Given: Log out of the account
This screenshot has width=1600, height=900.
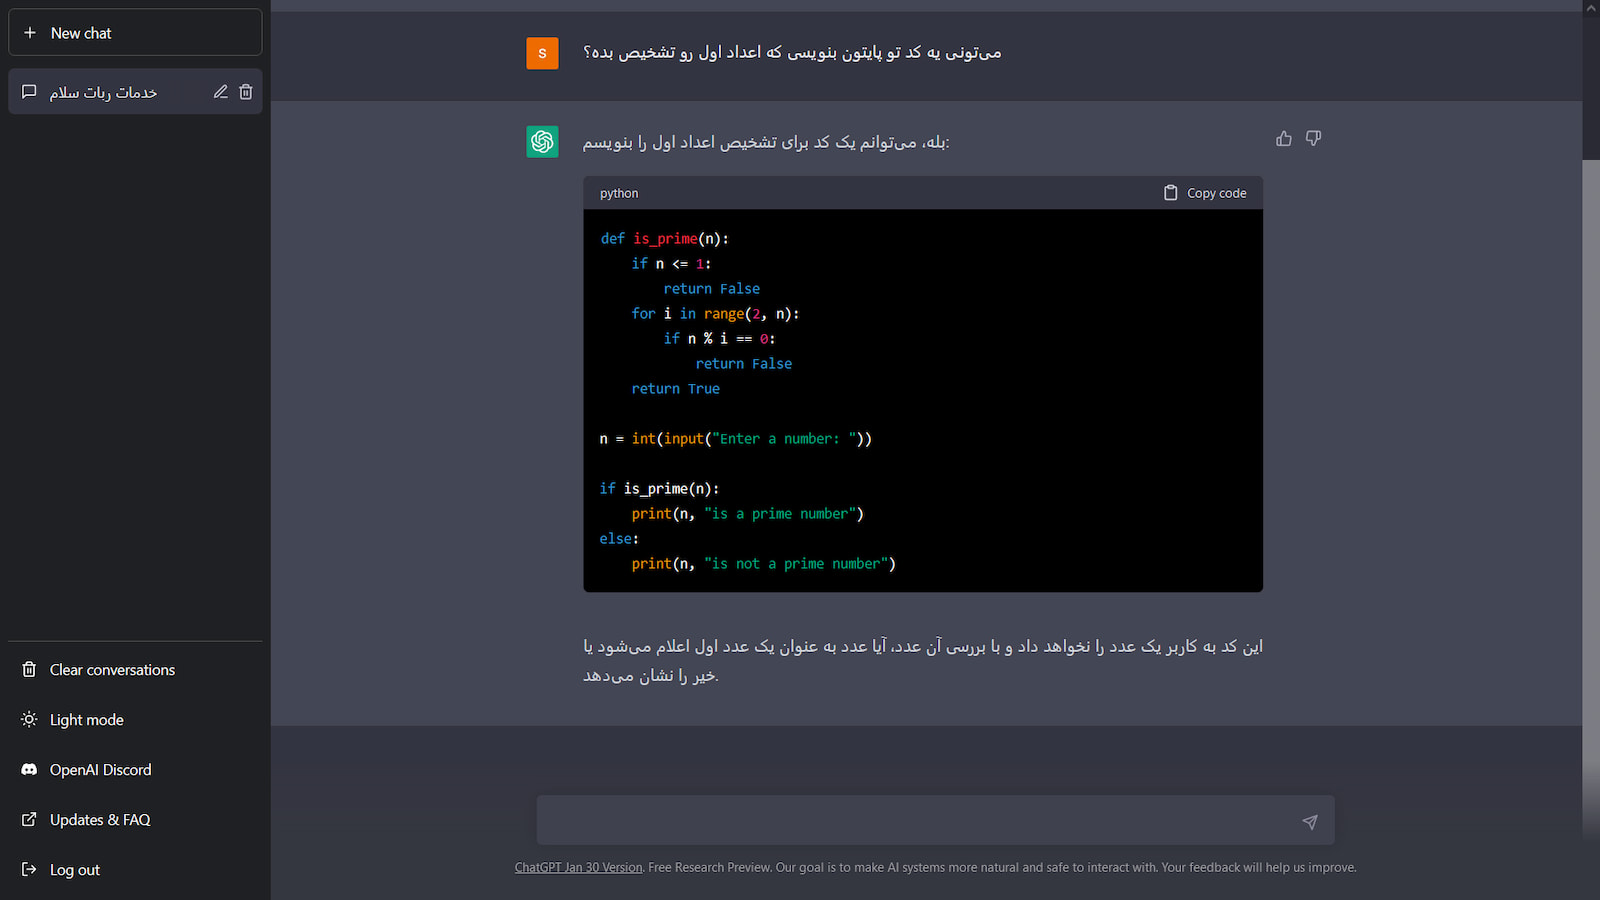Looking at the screenshot, I should [x=135, y=870].
